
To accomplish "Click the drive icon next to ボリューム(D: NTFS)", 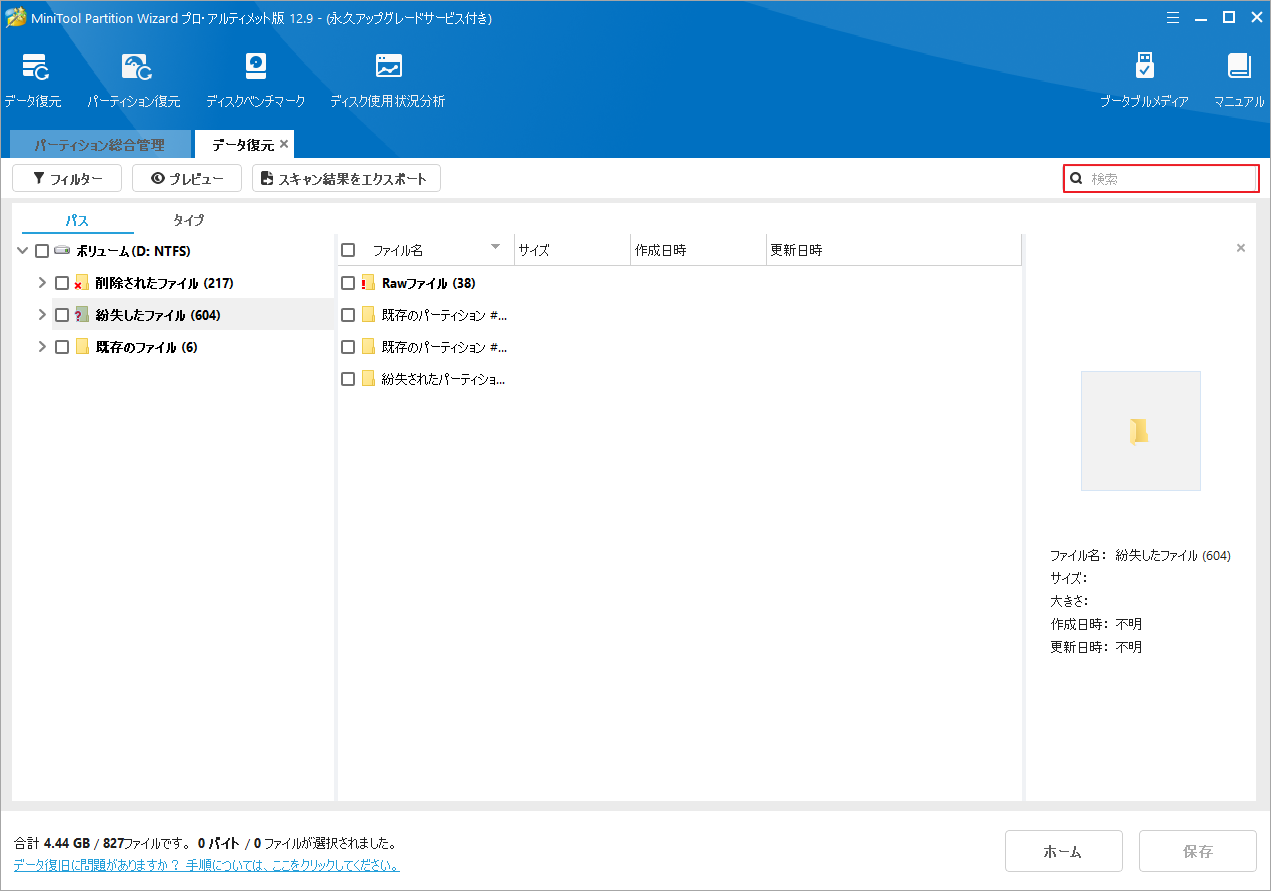I will [62, 251].
